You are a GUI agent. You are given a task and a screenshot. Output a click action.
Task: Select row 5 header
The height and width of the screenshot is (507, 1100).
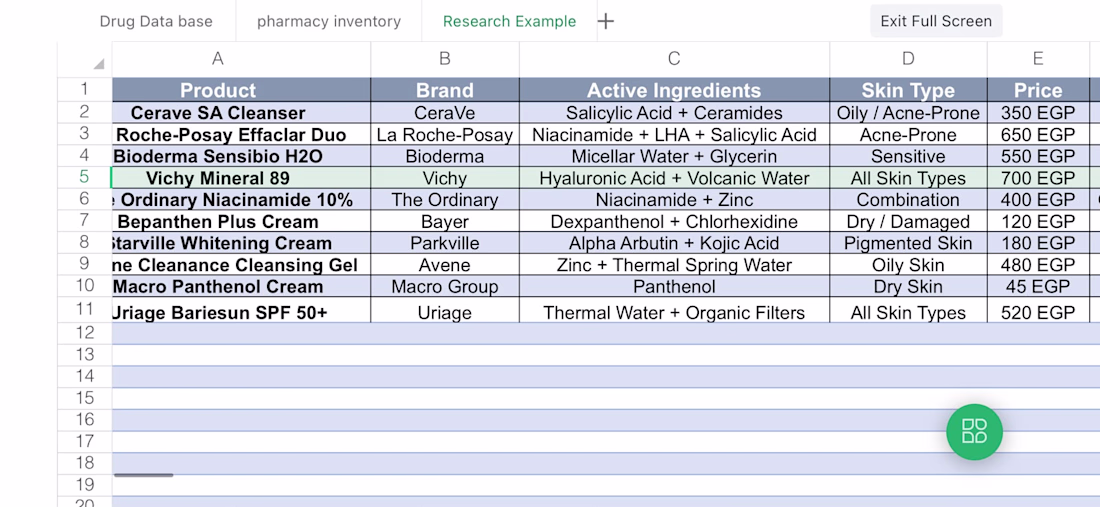tap(85, 177)
